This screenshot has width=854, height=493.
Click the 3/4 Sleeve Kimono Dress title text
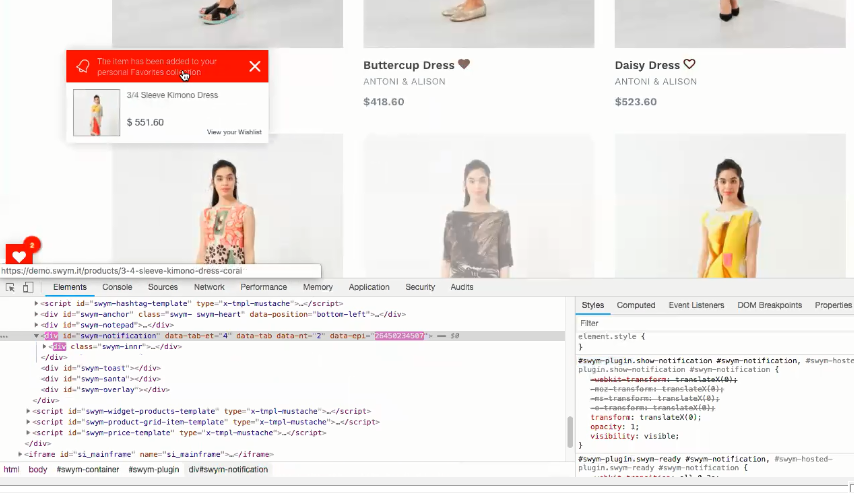coord(172,95)
